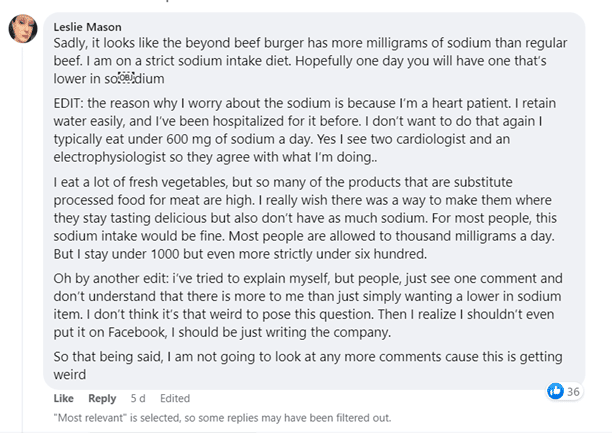612x433 pixels.
Task: Click the boxed OBJ placeholder character in 'sodium'
Action: coord(125,77)
